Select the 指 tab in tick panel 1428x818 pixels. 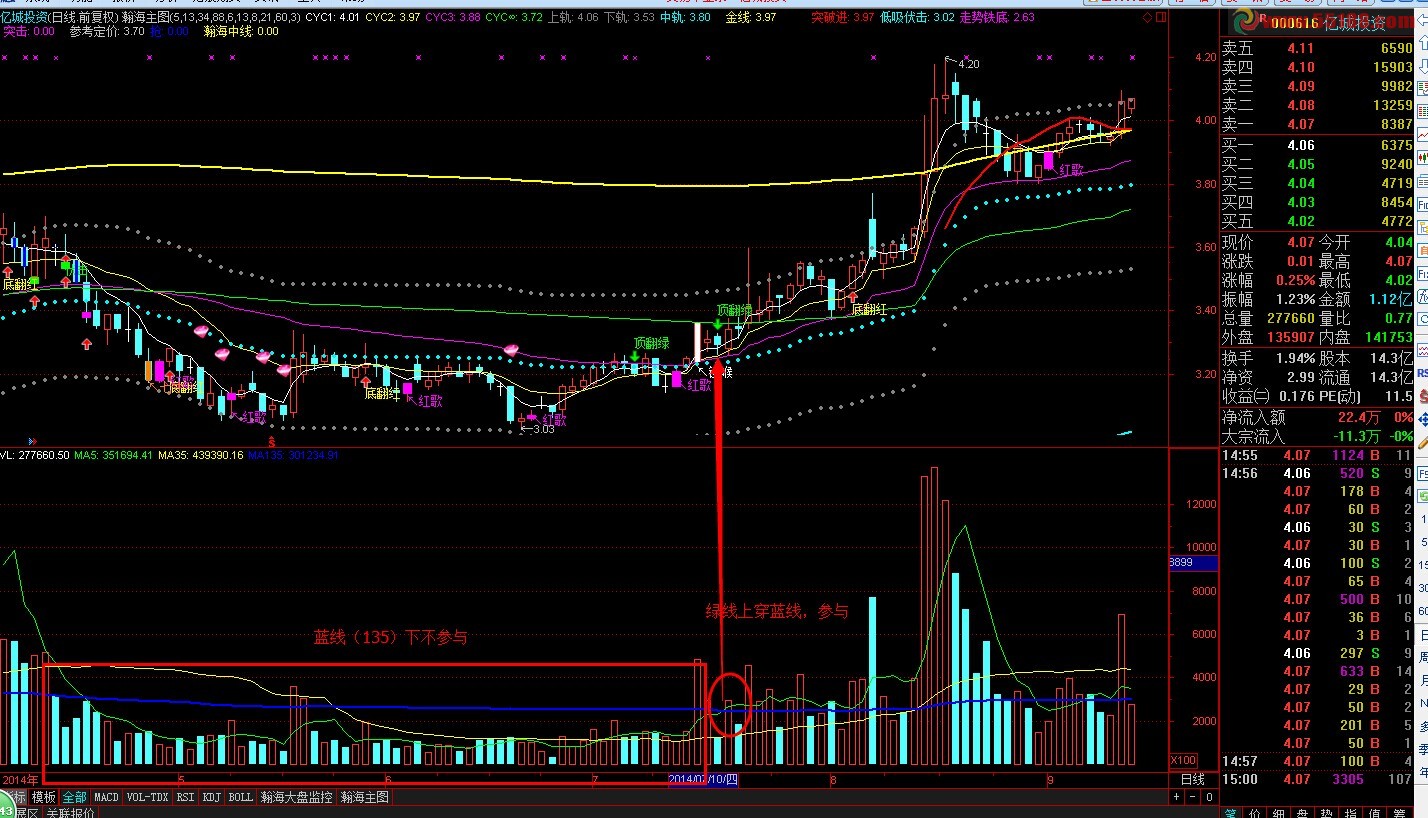[1352, 813]
